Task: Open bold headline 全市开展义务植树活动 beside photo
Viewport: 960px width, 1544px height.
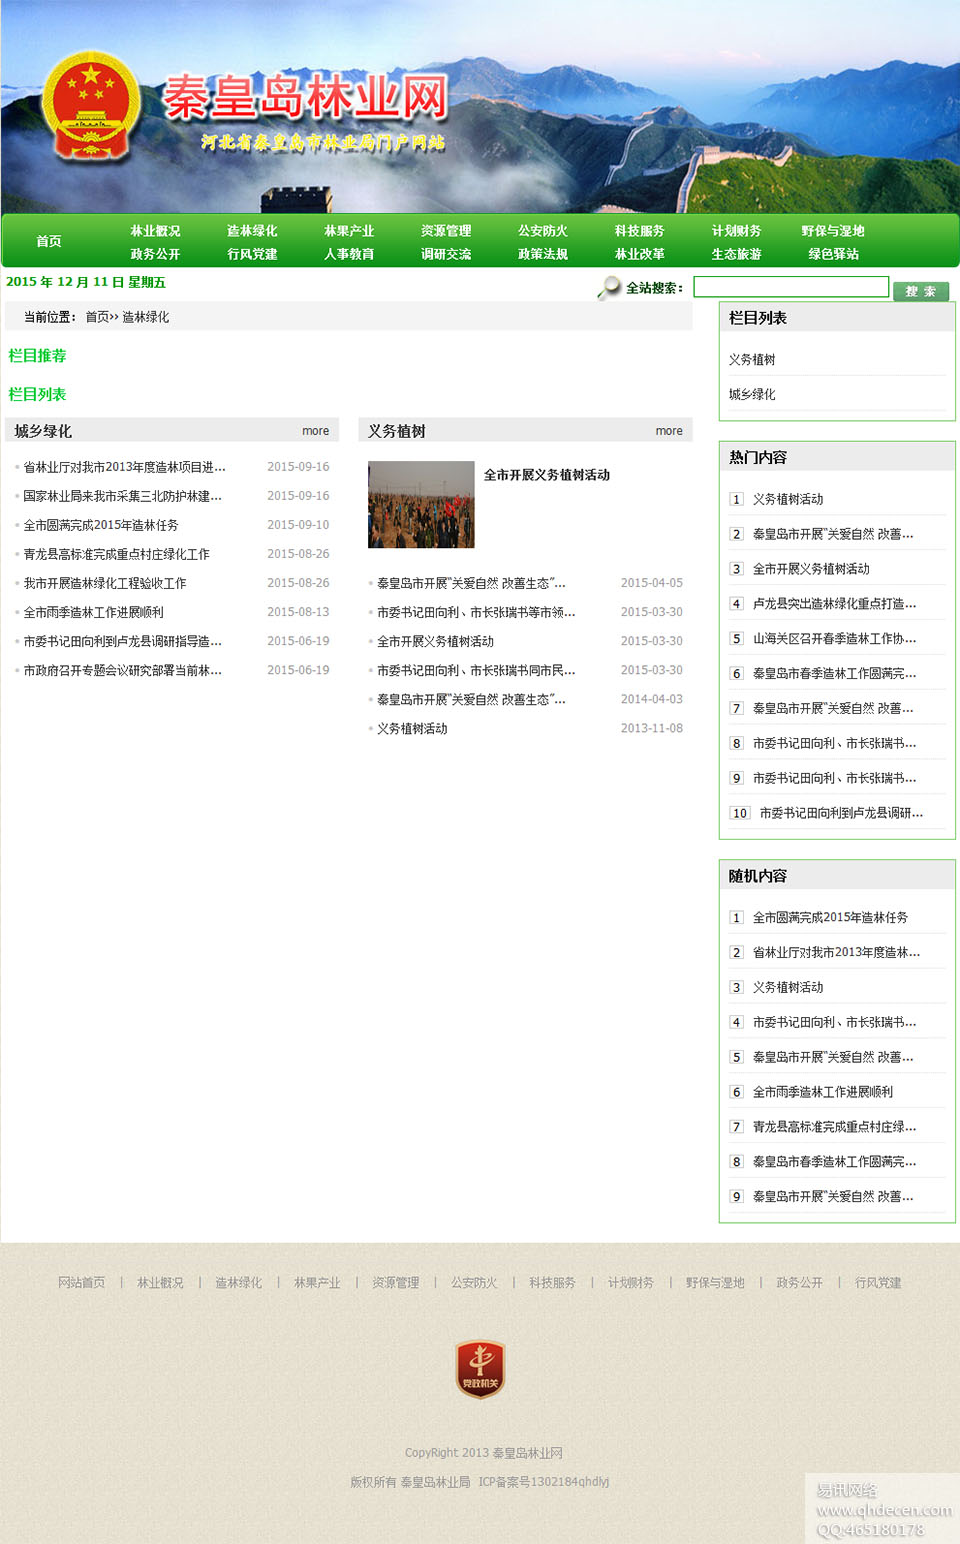Action: pos(547,475)
